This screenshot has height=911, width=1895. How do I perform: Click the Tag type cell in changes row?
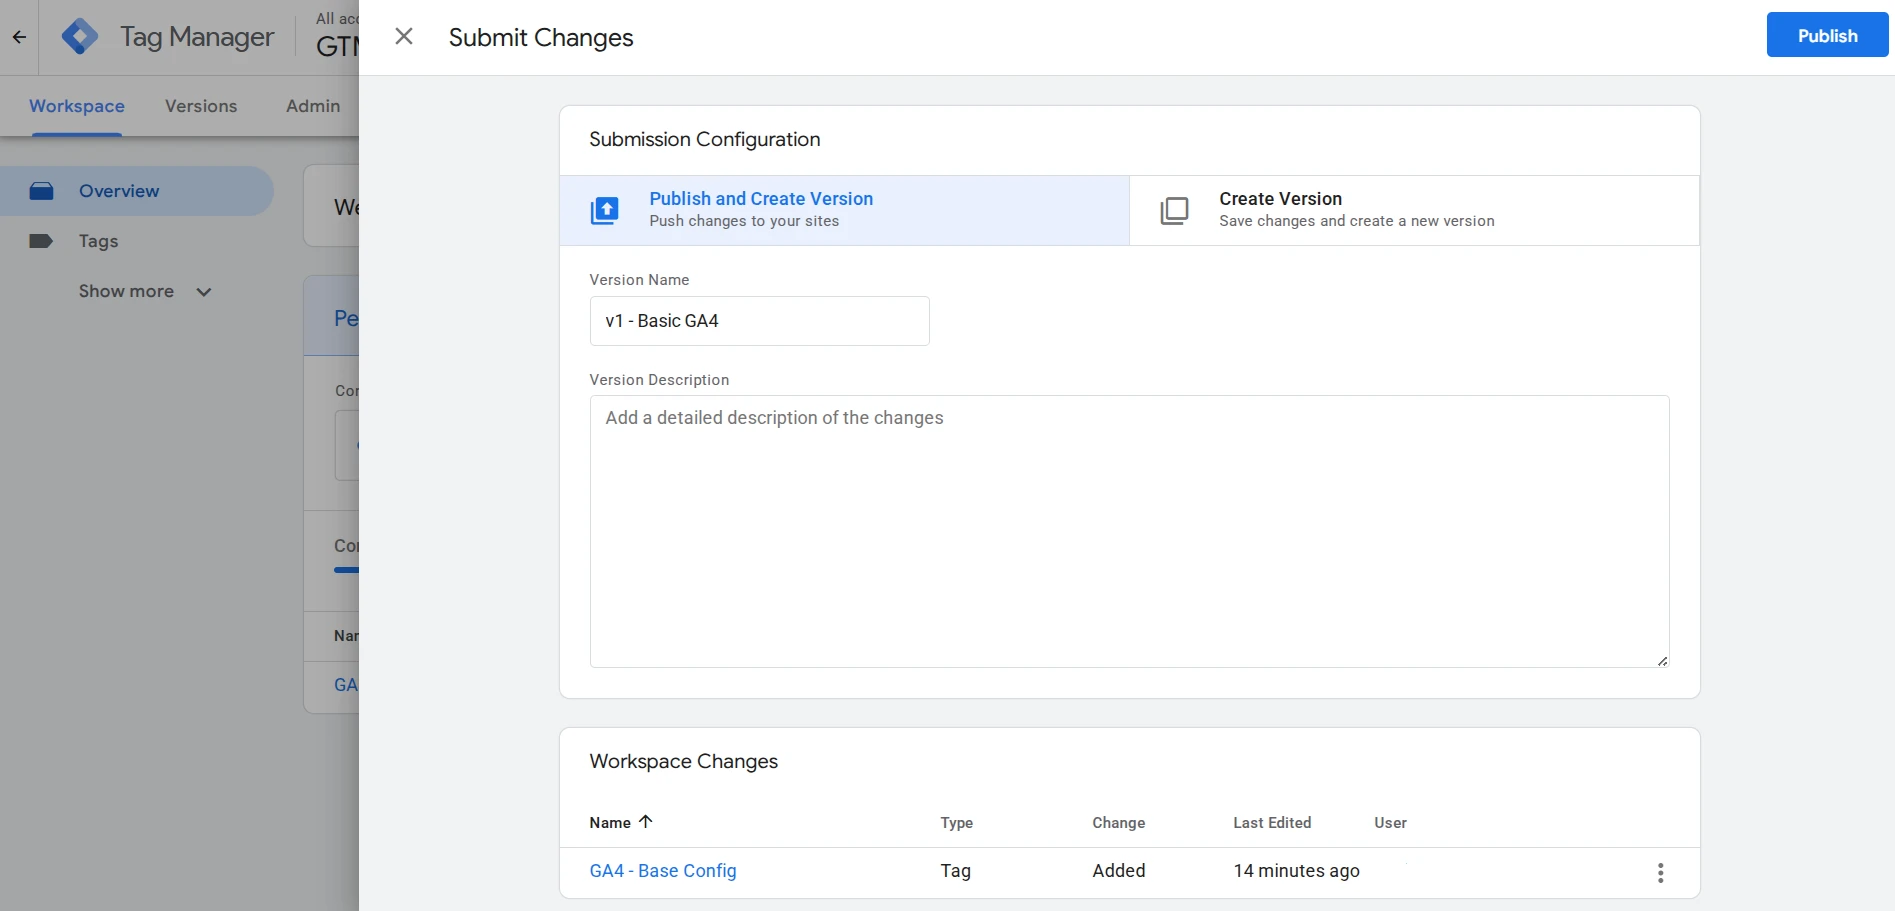tap(955, 871)
